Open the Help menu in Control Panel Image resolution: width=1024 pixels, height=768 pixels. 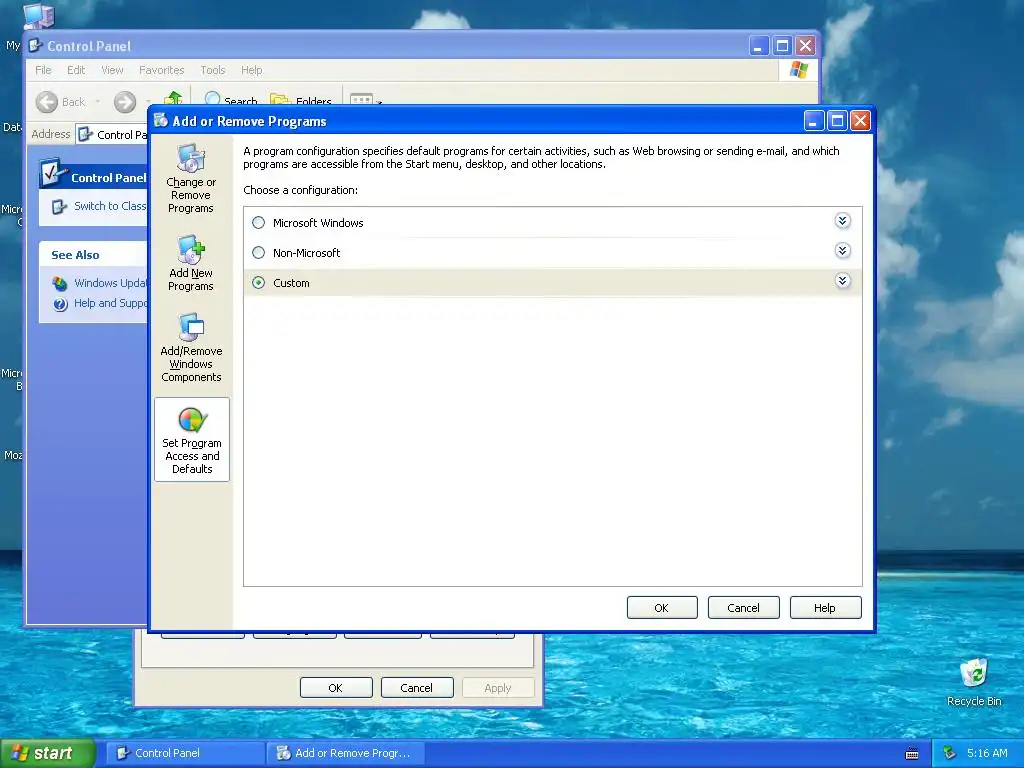[x=251, y=70]
